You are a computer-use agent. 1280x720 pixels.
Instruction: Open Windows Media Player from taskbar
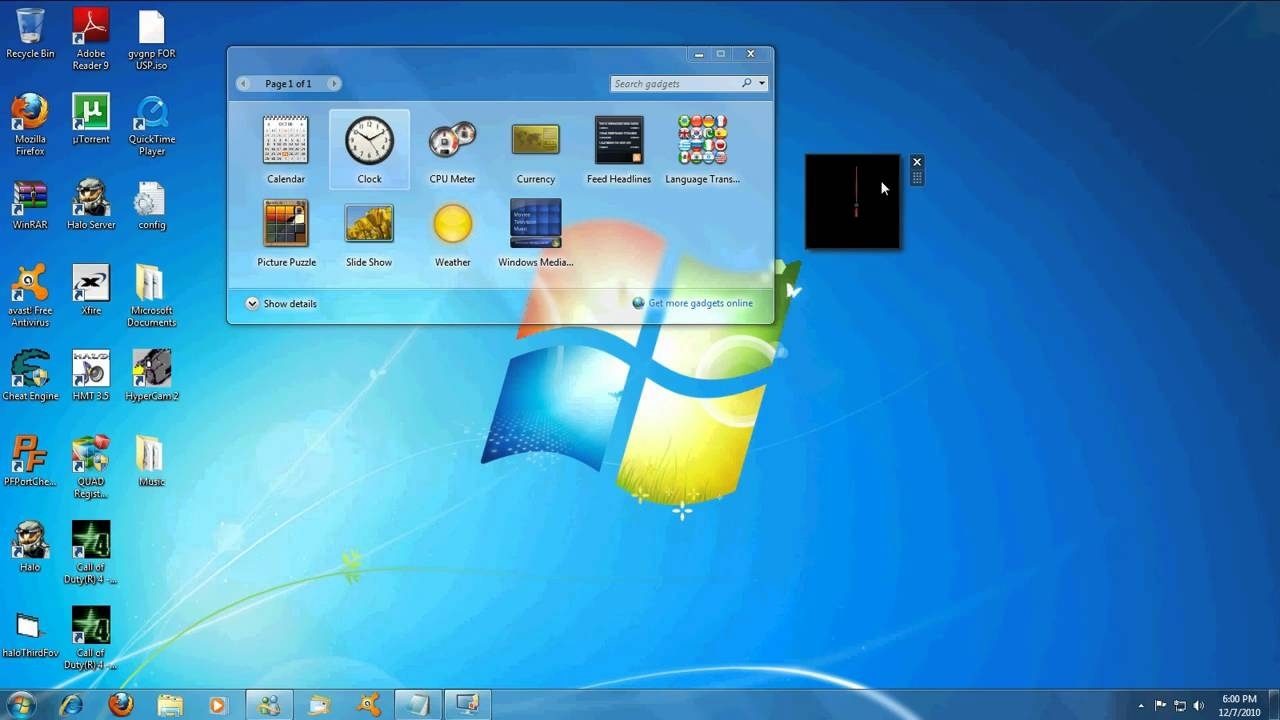[x=218, y=704]
